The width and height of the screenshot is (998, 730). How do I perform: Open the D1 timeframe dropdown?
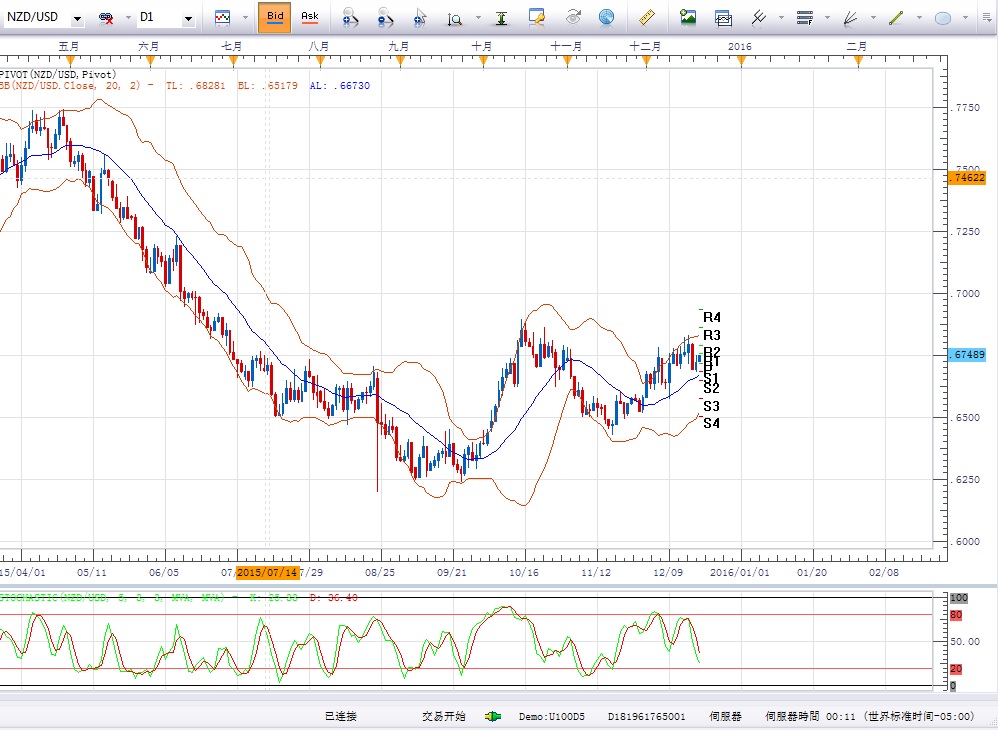click(189, 18)
